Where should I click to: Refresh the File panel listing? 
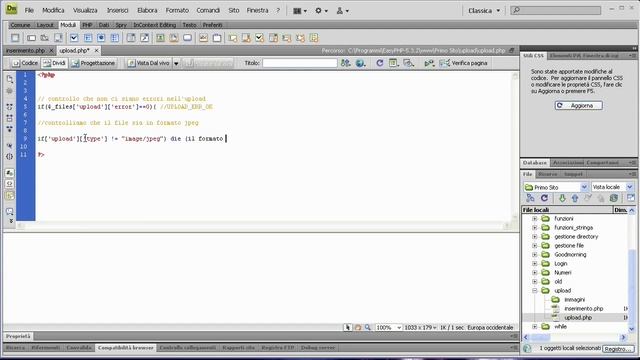(544, 198)
